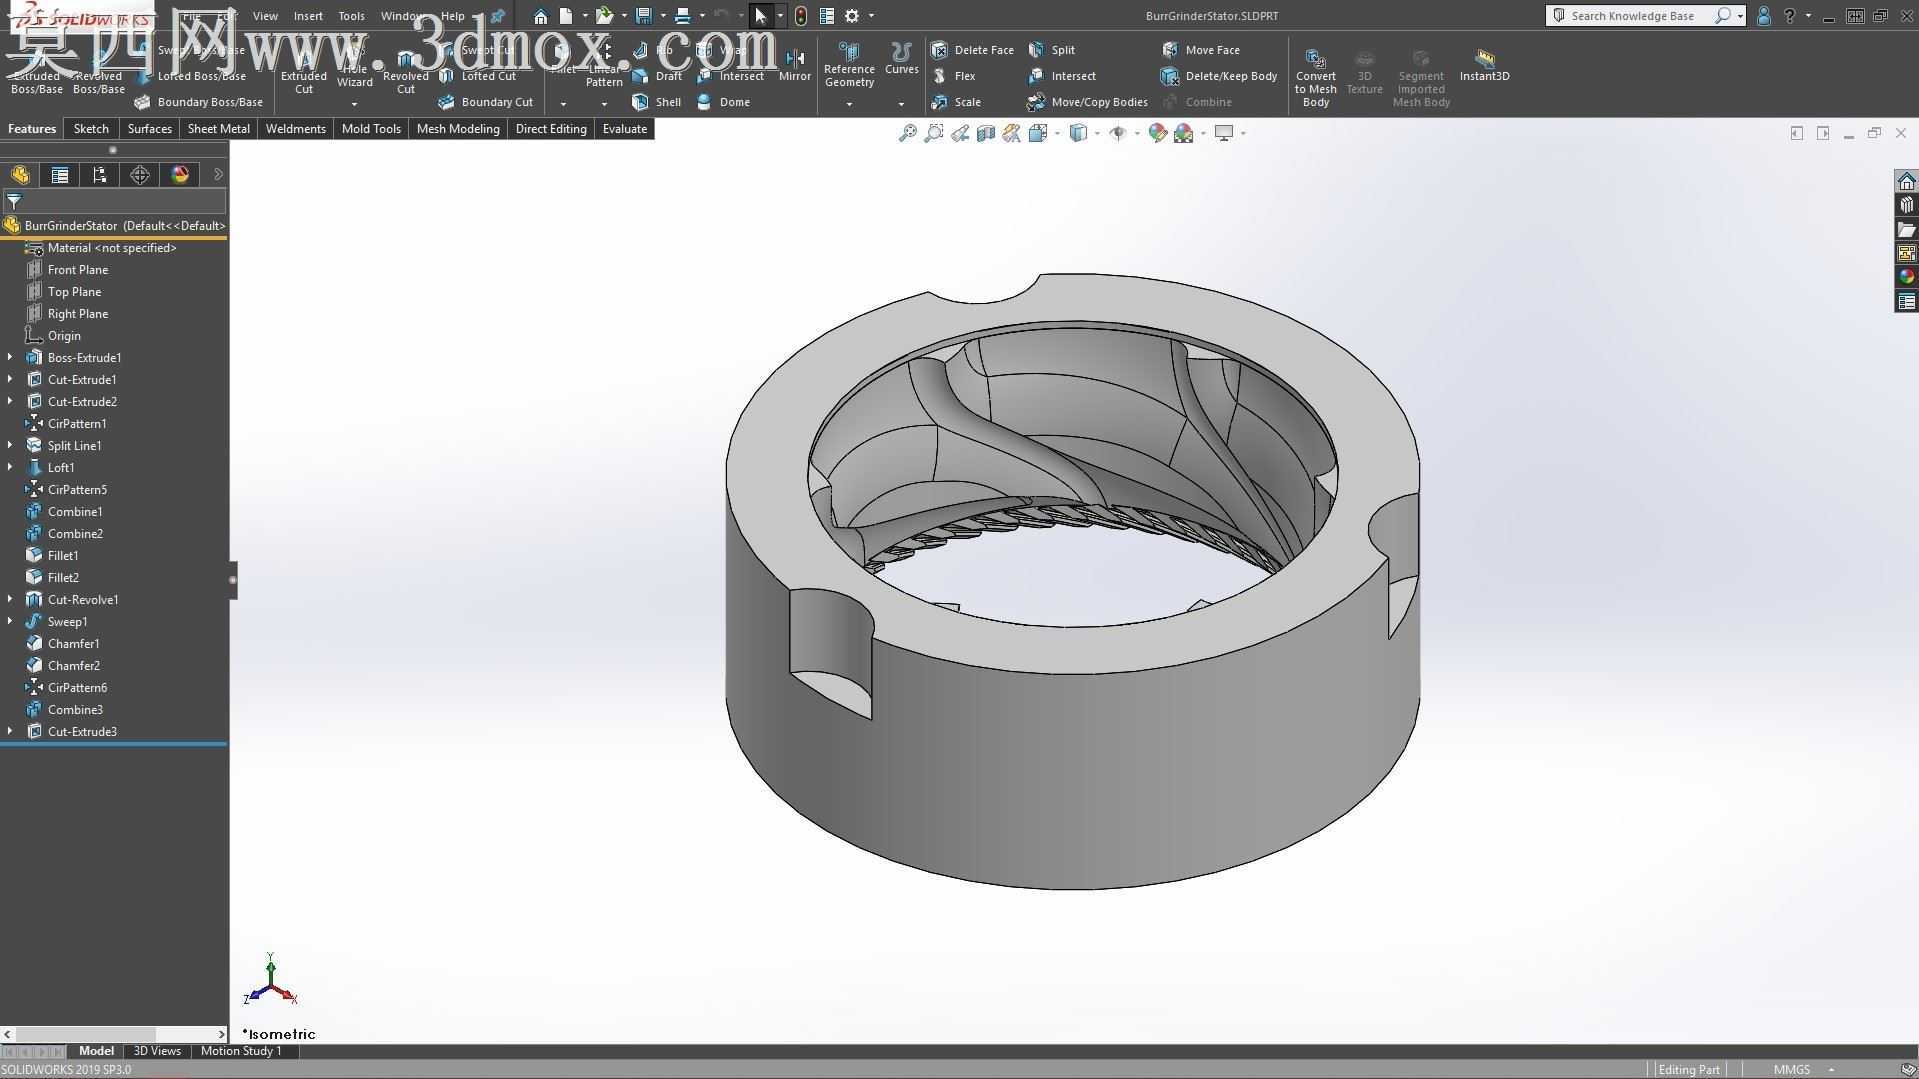Toggle the Select cursor tool

point(761,16)
